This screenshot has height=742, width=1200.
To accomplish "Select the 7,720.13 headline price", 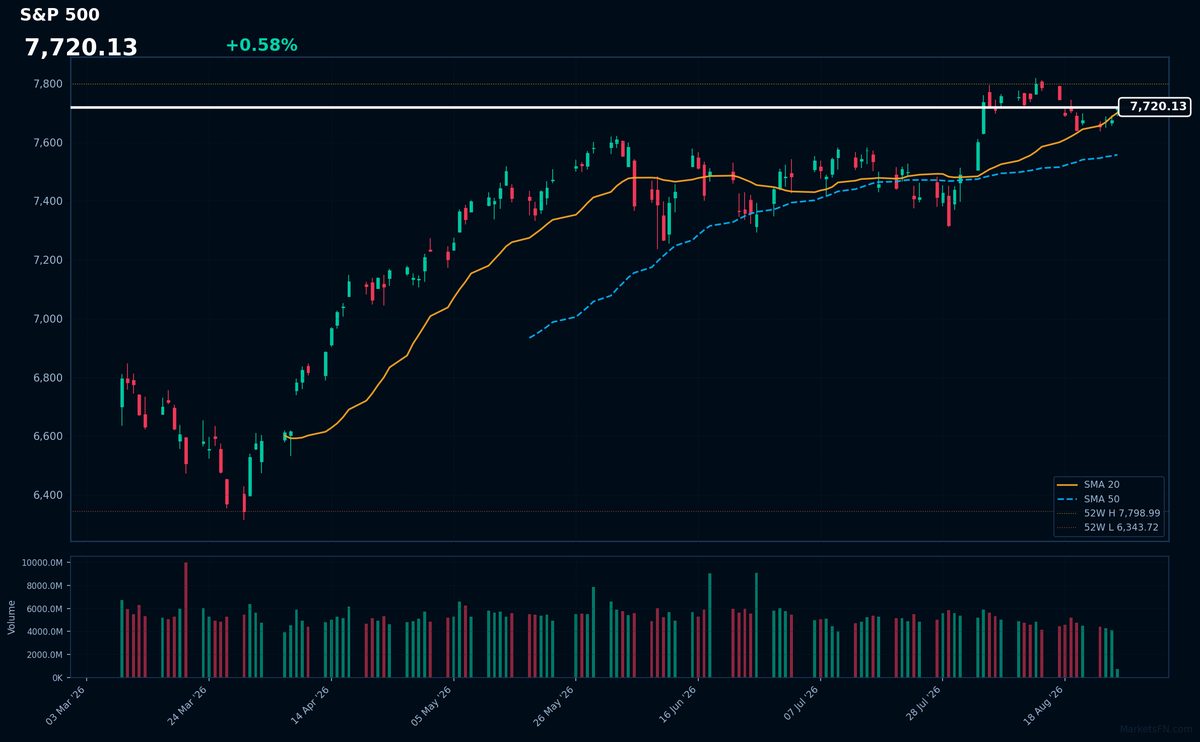I will [81, 48].
